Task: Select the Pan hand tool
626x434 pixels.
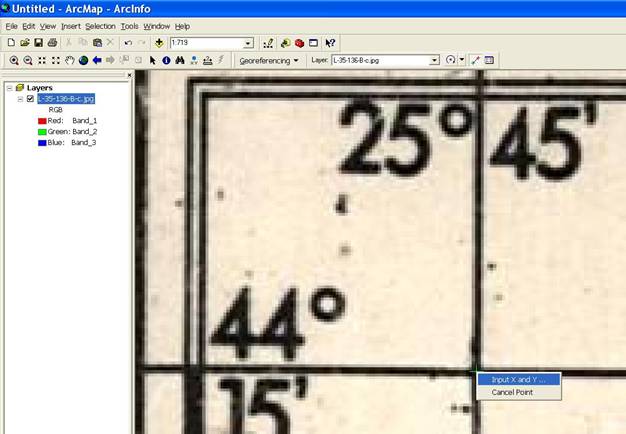Action: (69, 60)
